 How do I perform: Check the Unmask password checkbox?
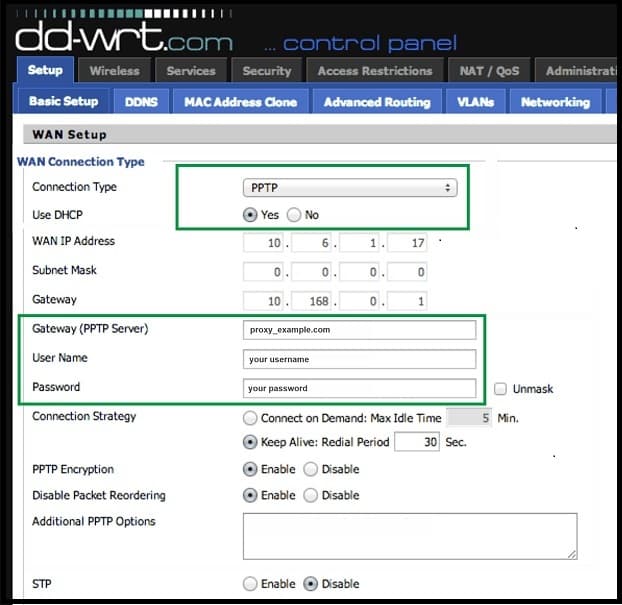point(500,389)
